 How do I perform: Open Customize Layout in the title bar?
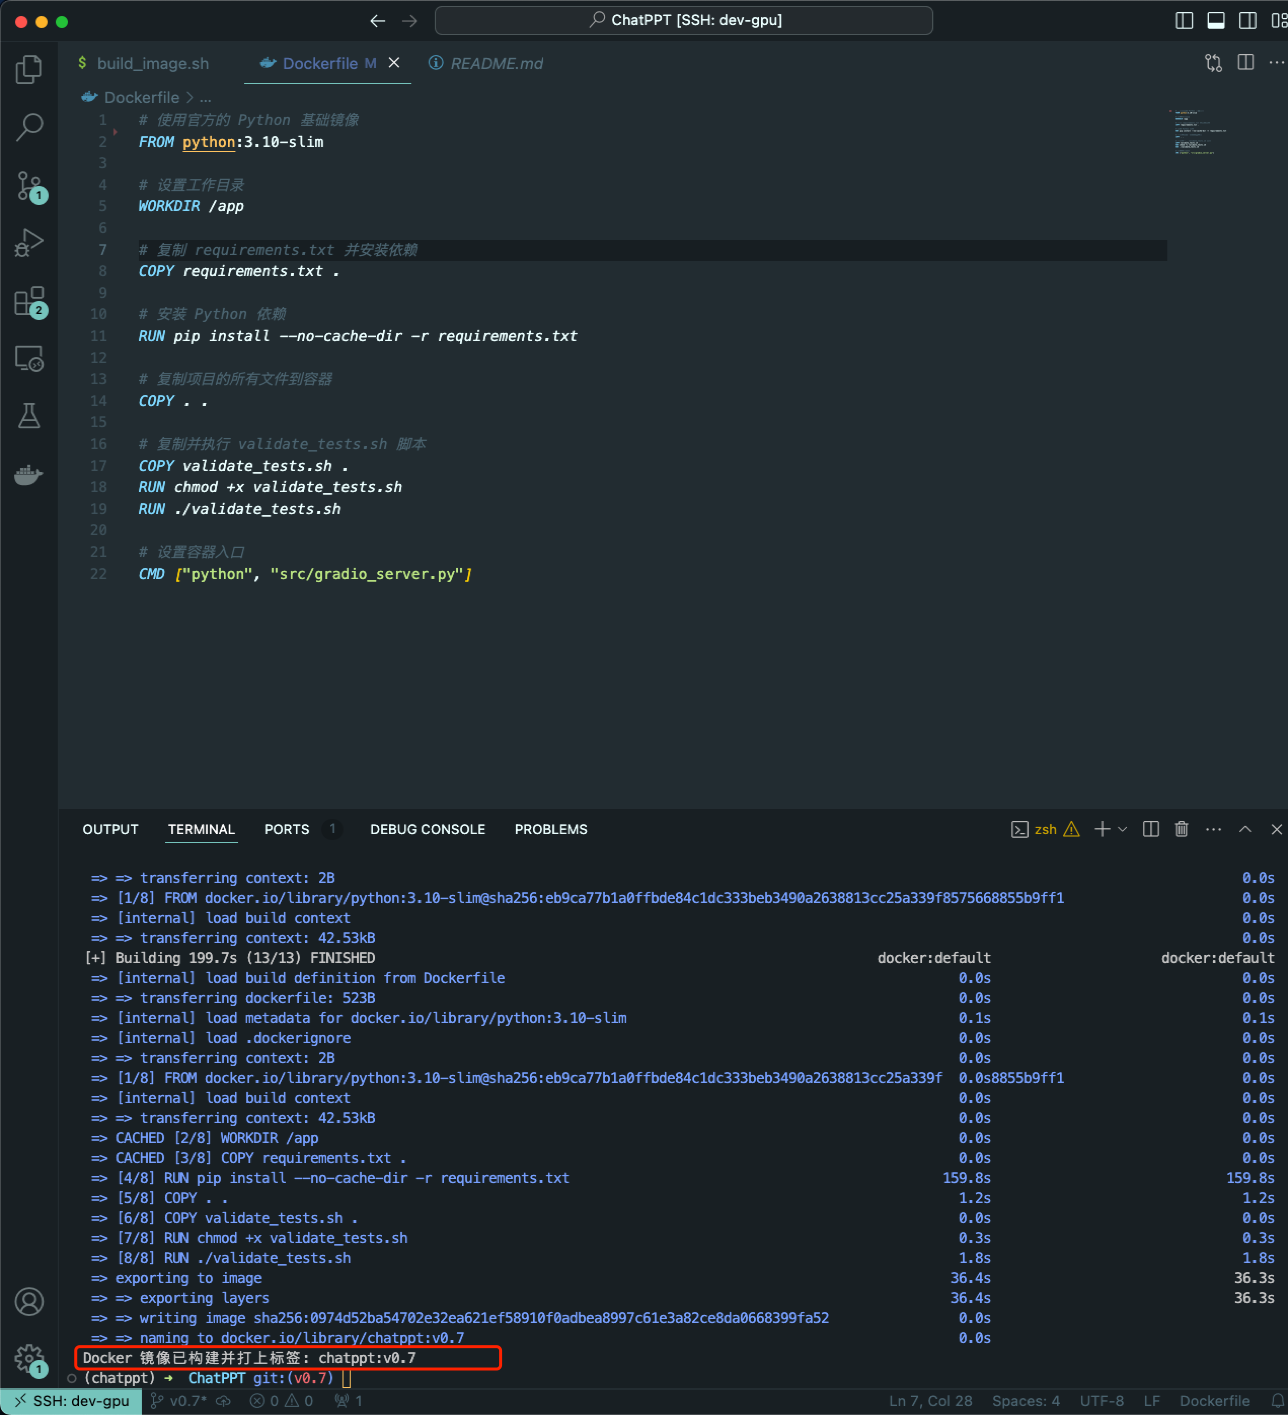(x=1277, y=20)
